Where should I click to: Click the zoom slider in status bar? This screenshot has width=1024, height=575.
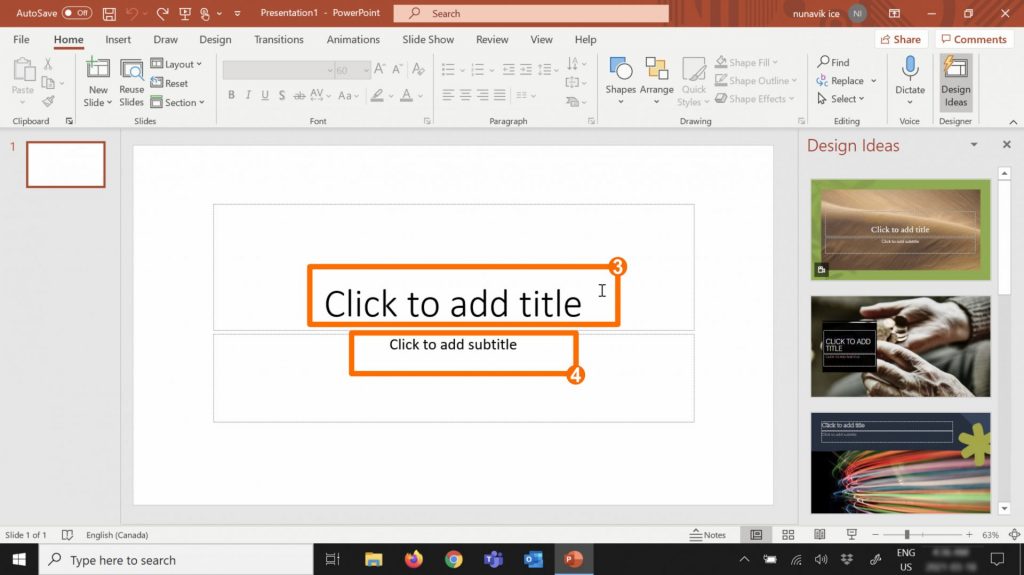pyautogui.click(x=906, y=535)
